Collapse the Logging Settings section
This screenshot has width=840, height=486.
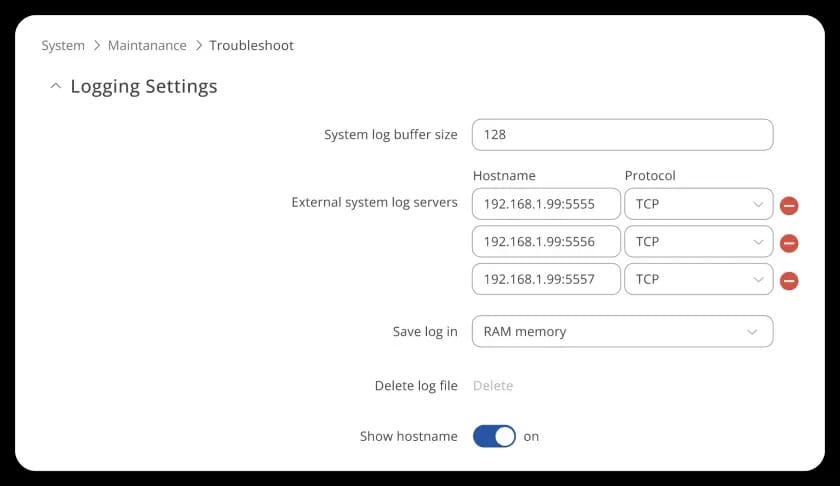(56, 86)
